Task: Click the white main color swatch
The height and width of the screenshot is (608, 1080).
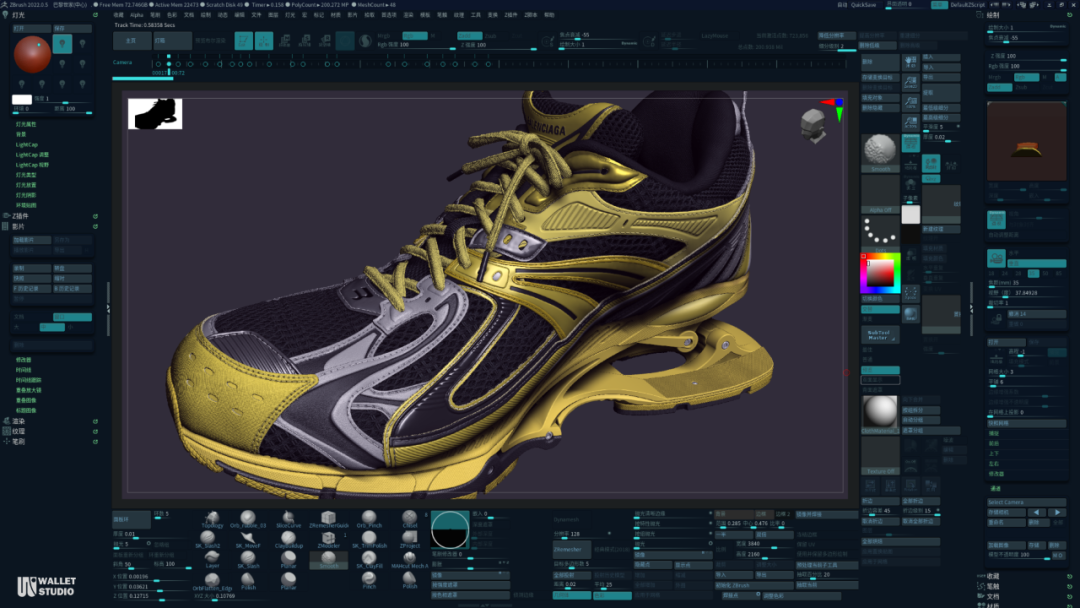Action: click(911, 215)
